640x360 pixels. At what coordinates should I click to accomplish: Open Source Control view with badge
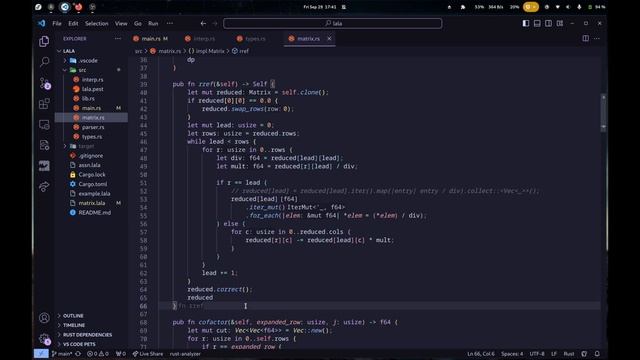coord(44,83)
